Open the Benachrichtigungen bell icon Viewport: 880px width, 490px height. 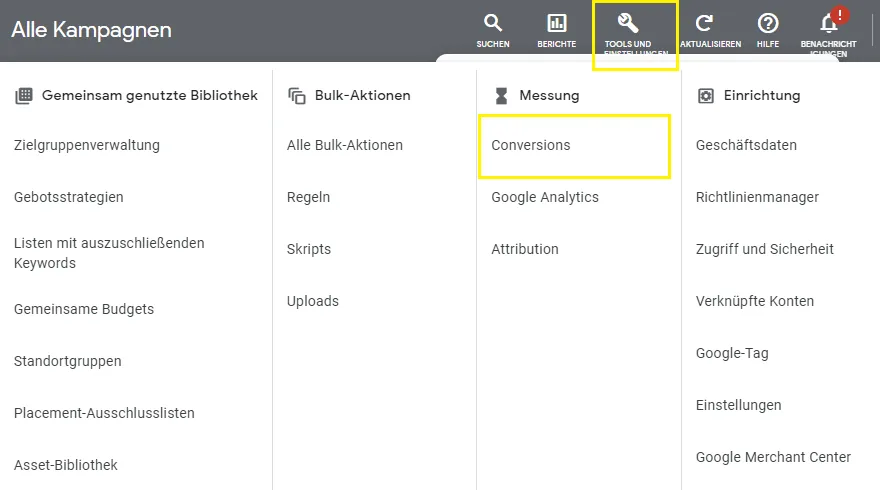pos(829,23)
